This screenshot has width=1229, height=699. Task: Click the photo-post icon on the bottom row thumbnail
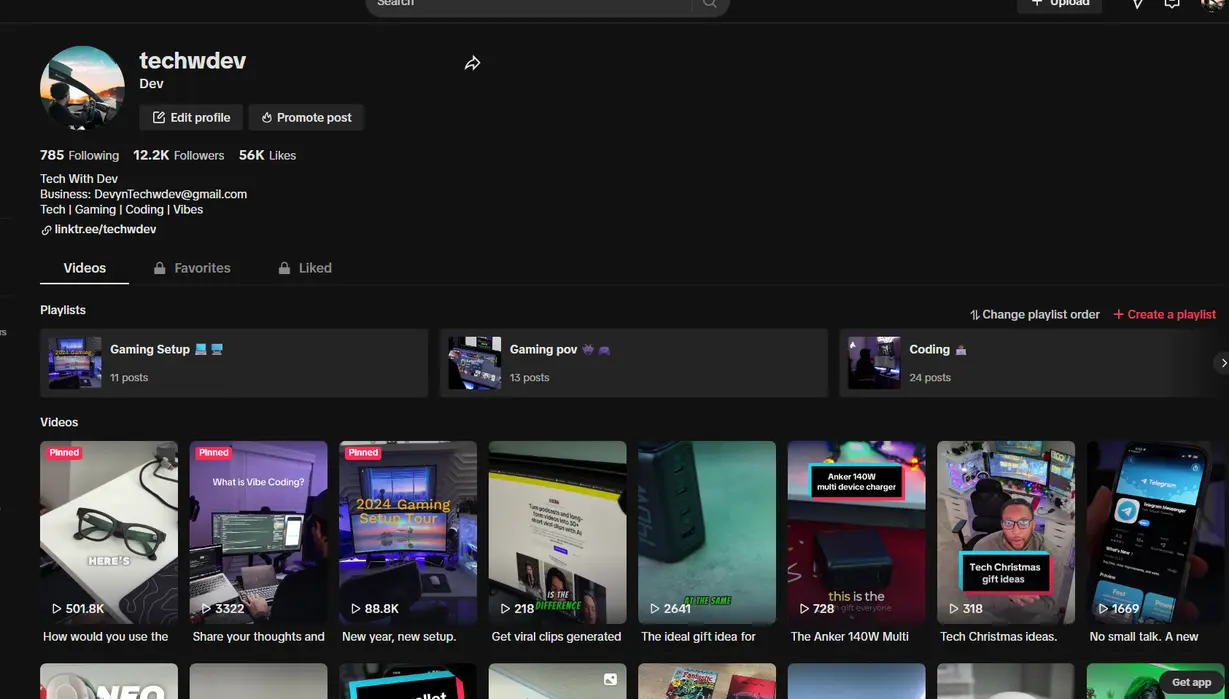(x=610, y=680)
